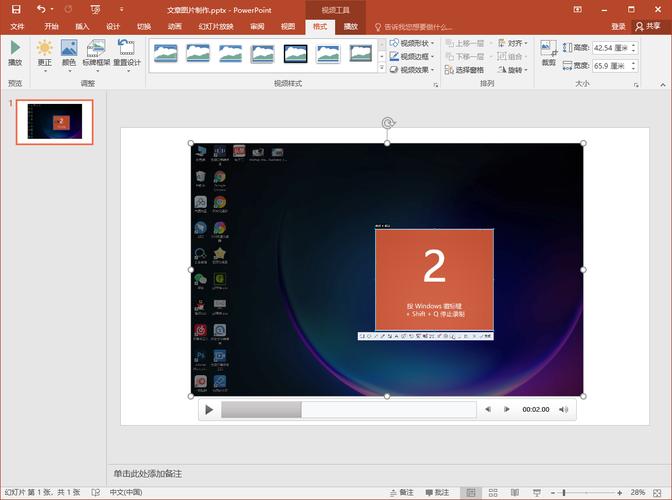Image resolution: width=672 pixels, height=500 pixels.
Task: Switch to the 视图 ribbon tab
Action: pos(288,27)
